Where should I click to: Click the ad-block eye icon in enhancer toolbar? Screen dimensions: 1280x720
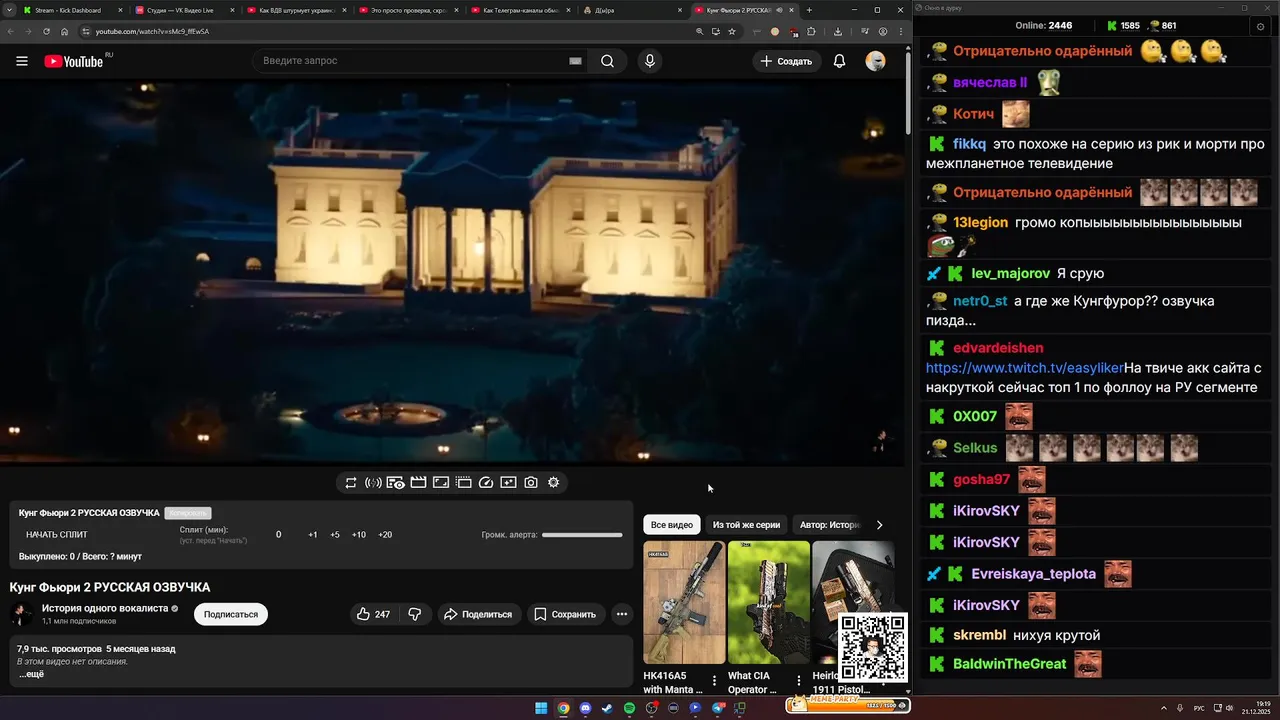point(396,482)
